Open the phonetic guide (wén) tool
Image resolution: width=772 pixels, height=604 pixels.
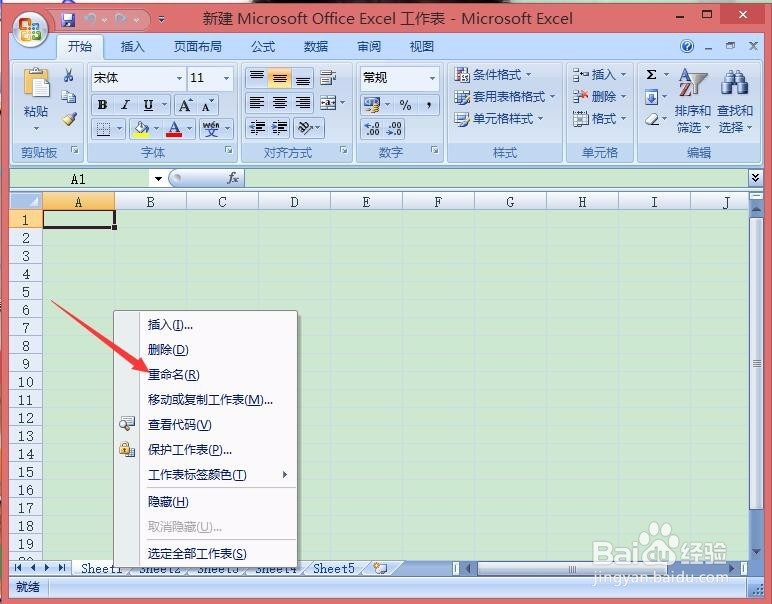pyautogui.click(x=211, y=129)
